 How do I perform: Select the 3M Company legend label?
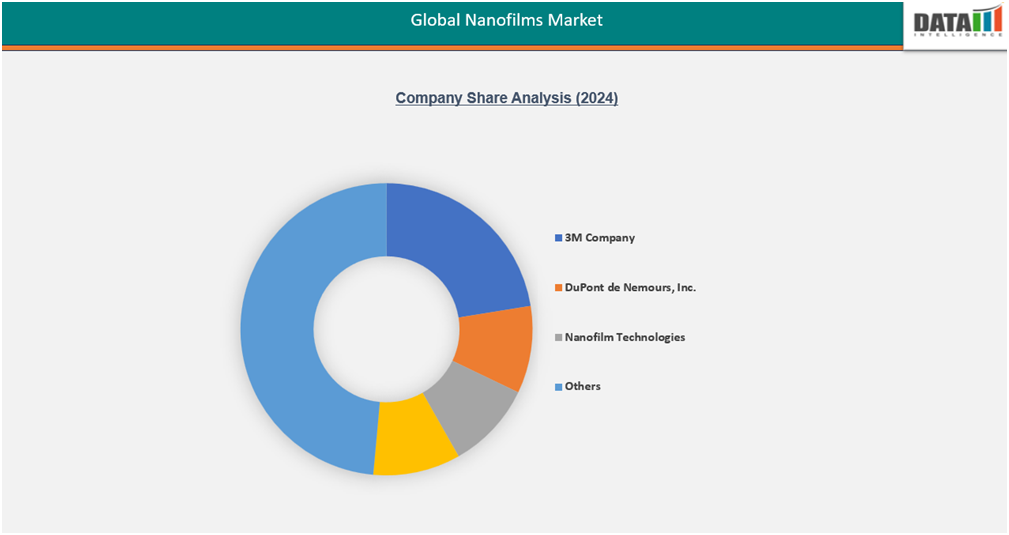600,238
